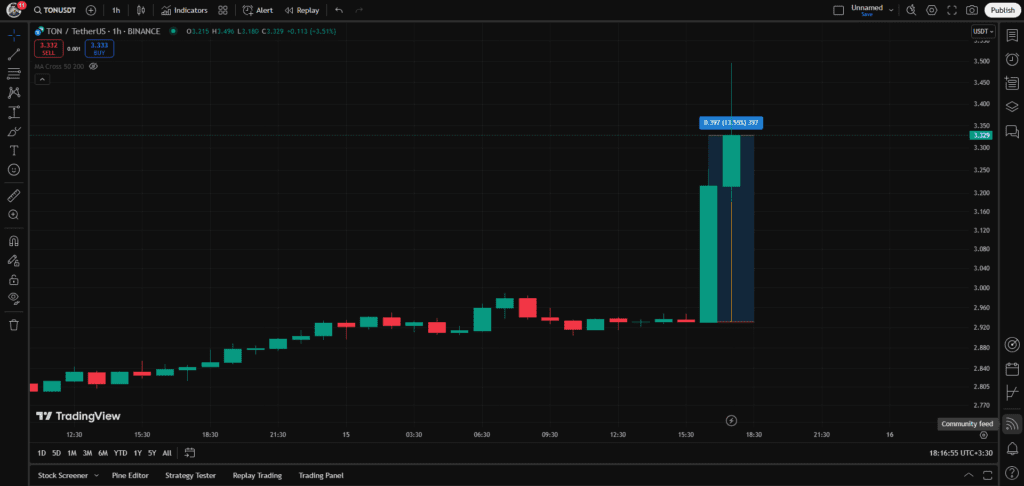Select the Stock Screener tab
Image resolution: width=1024 pixels, height=486 pixels.
tap(63, 476)
